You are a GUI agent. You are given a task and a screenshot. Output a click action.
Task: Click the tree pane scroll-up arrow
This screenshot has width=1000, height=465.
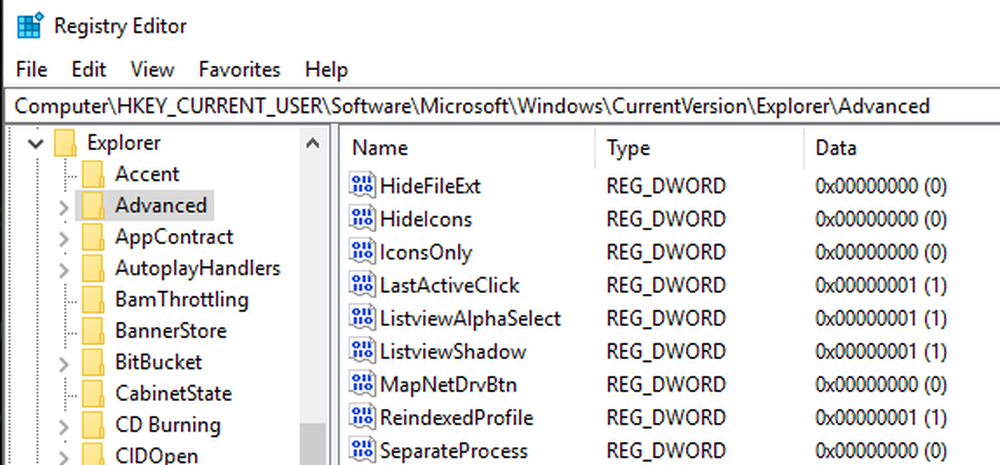(312, 143)
